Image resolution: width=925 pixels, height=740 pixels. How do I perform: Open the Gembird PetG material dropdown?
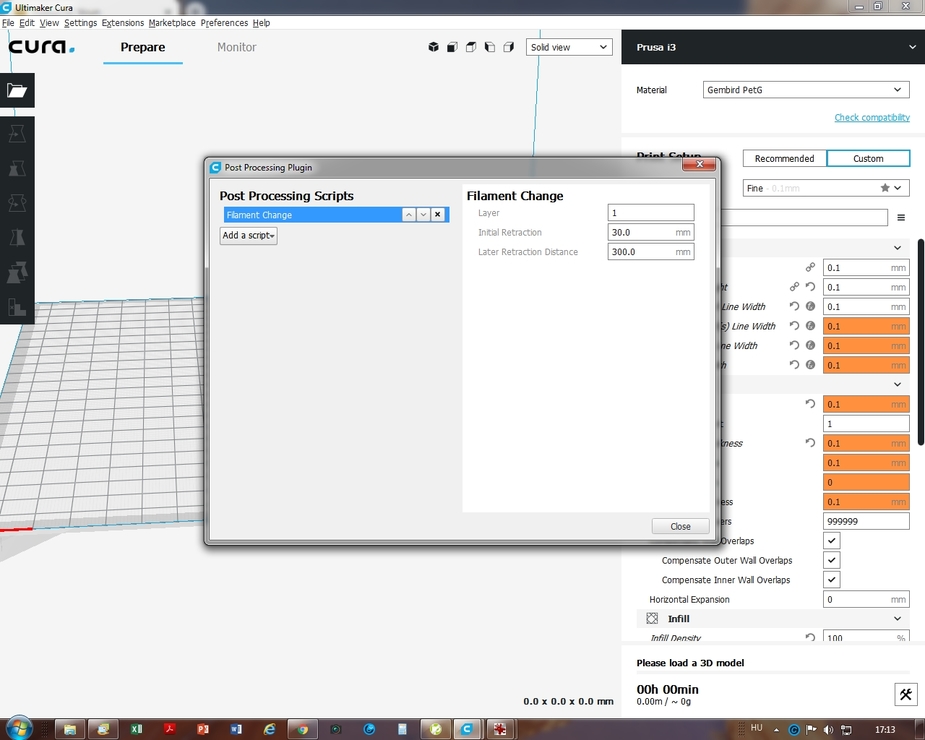[x=805, y=90]
